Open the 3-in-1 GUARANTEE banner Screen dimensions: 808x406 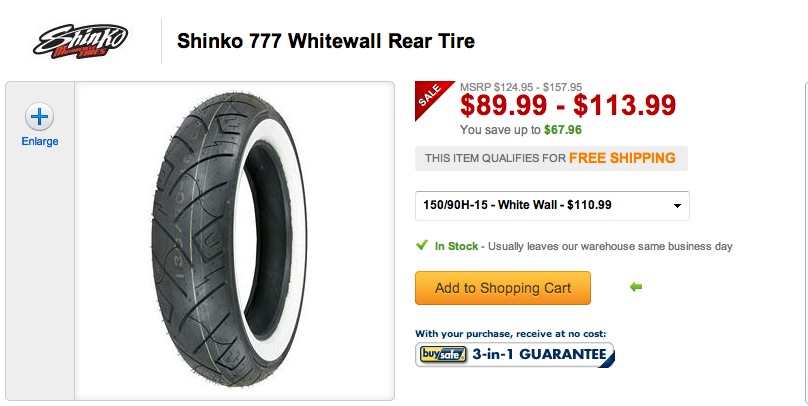(x=514, y=354)
